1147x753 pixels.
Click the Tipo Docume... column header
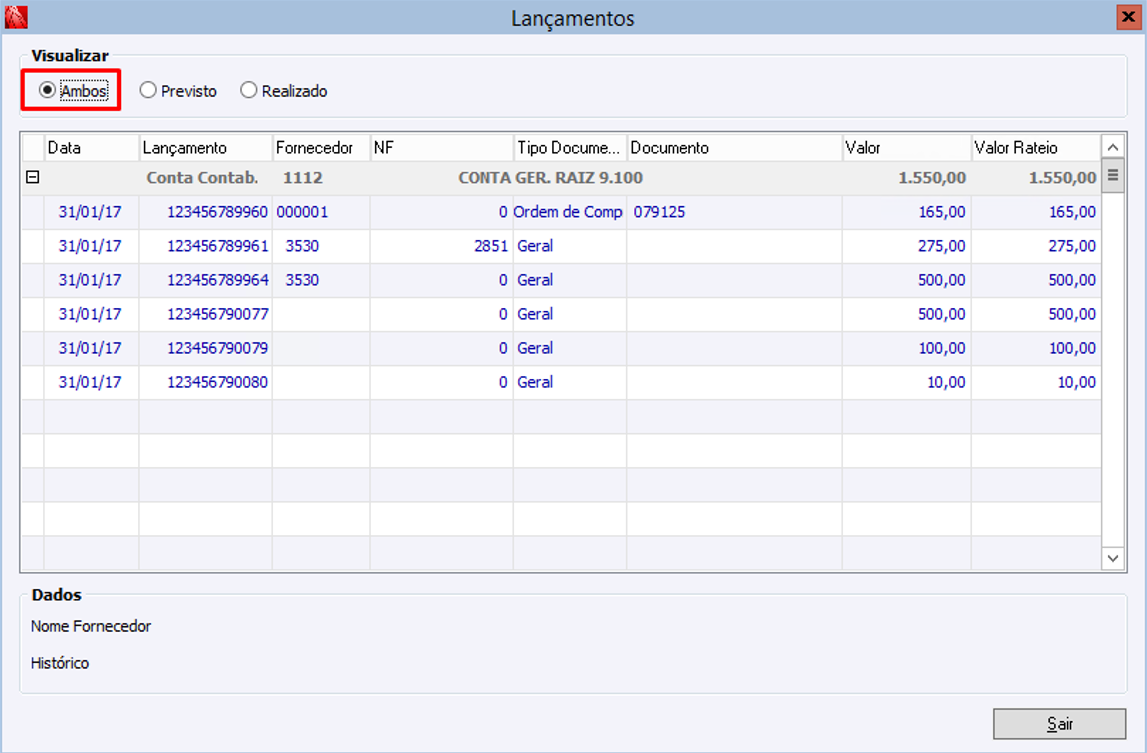[x=570, y=148]
